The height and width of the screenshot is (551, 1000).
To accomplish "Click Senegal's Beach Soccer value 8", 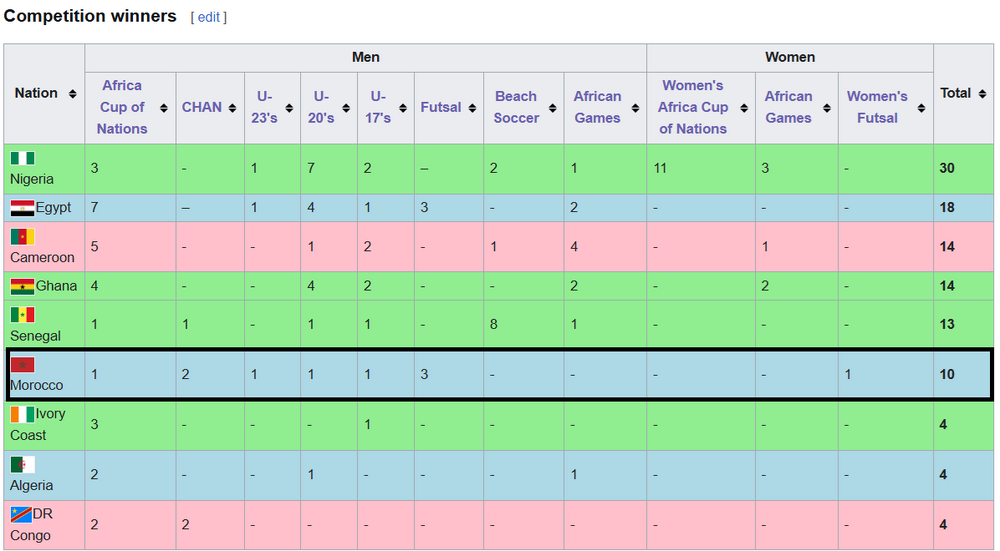I will [494, 325].
